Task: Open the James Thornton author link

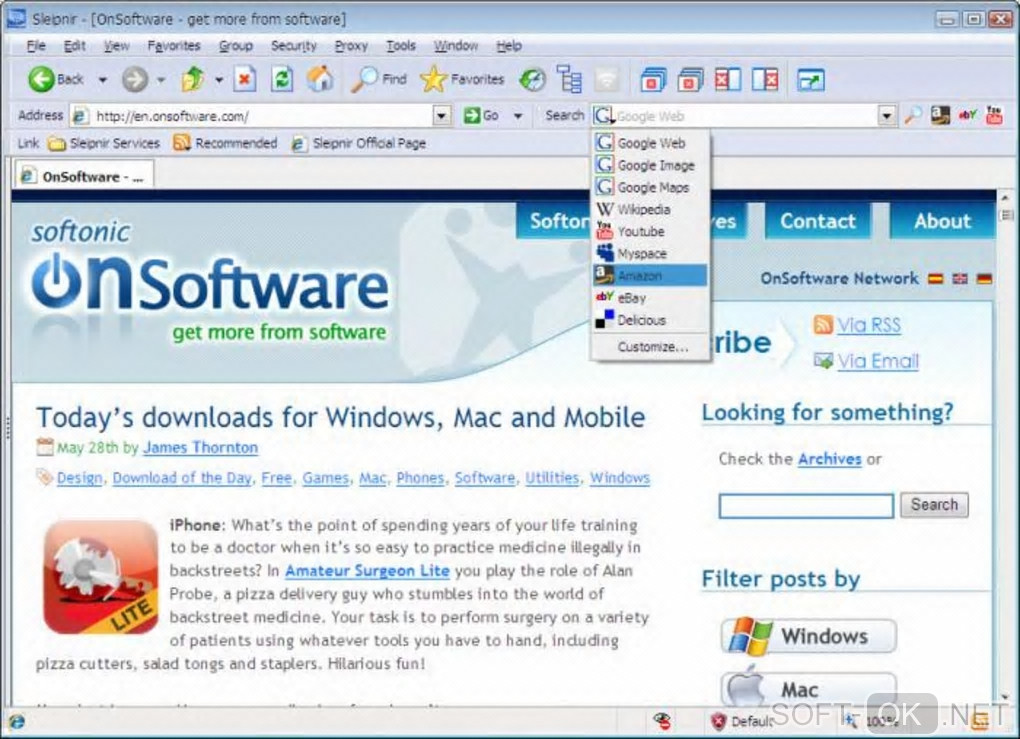Action: click(x=200, y=448)
